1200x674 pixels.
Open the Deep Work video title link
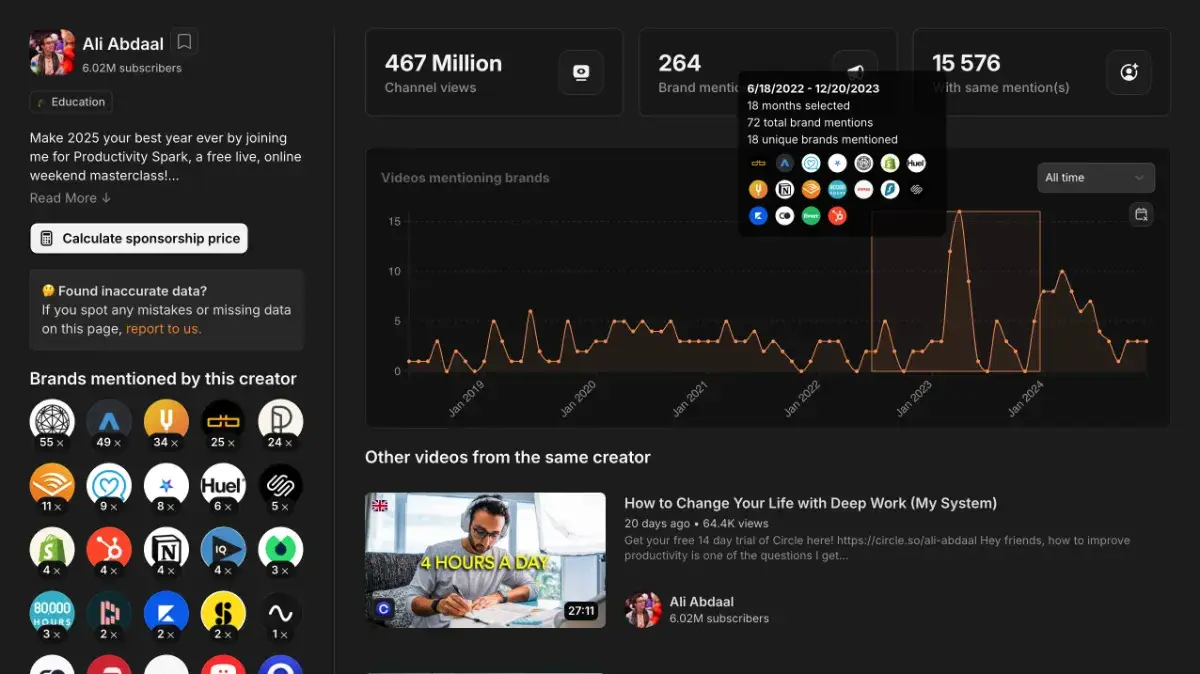[x=810, y=503]
